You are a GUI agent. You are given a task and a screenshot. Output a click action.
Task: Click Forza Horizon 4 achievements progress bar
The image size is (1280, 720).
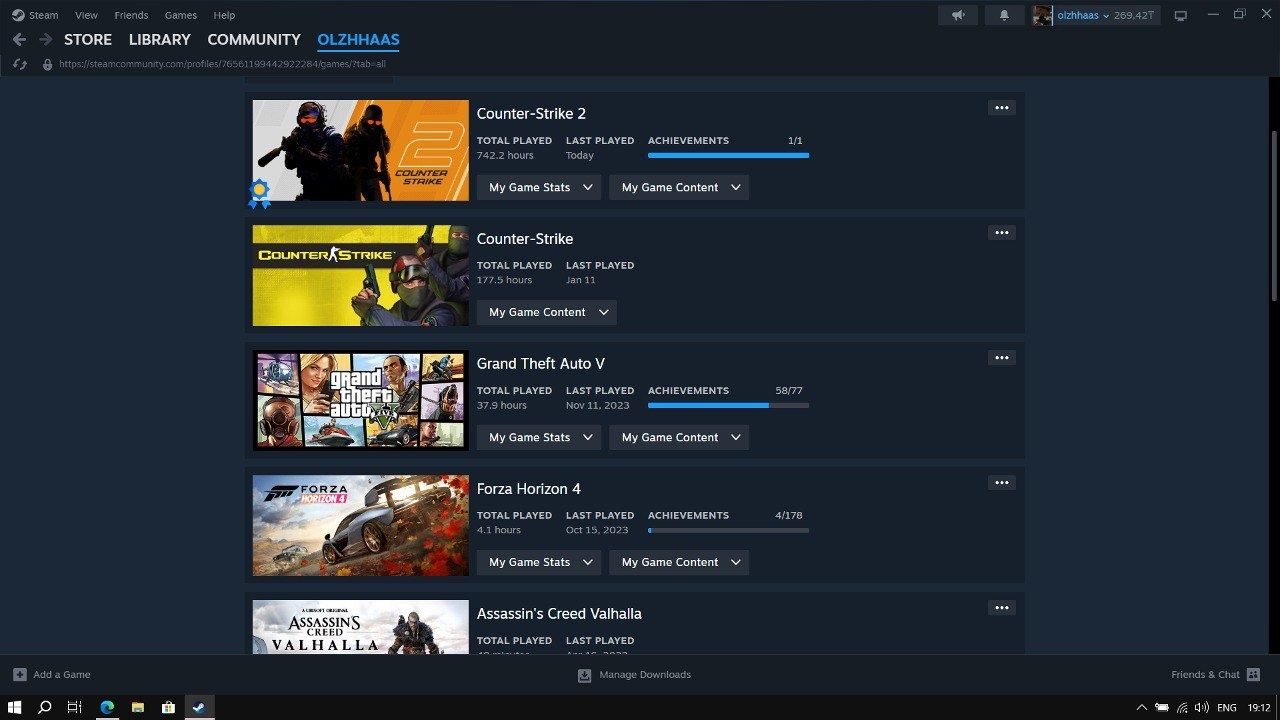click(728, 530)
